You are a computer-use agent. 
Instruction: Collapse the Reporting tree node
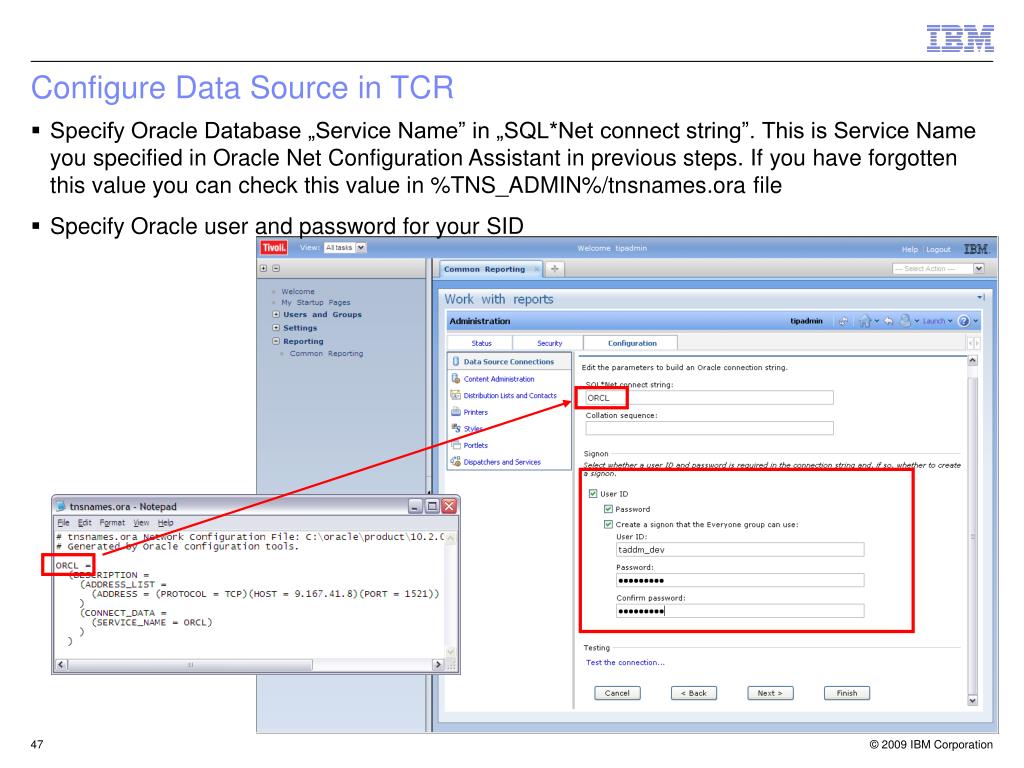(276, 341)
